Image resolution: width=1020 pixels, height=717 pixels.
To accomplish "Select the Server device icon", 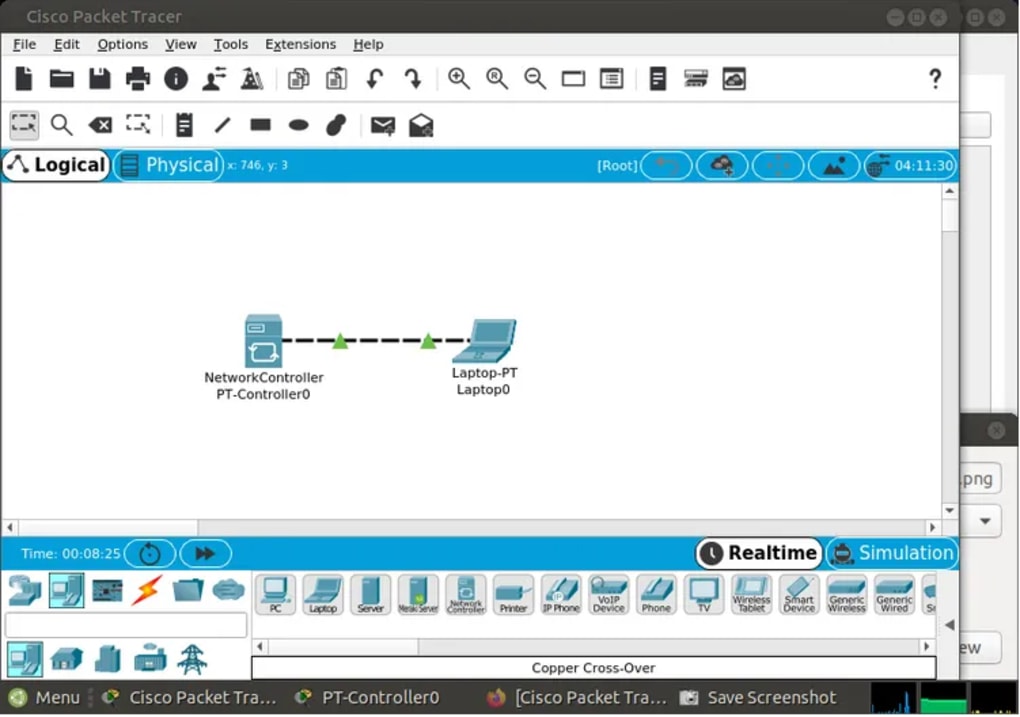I will (370, 595).
